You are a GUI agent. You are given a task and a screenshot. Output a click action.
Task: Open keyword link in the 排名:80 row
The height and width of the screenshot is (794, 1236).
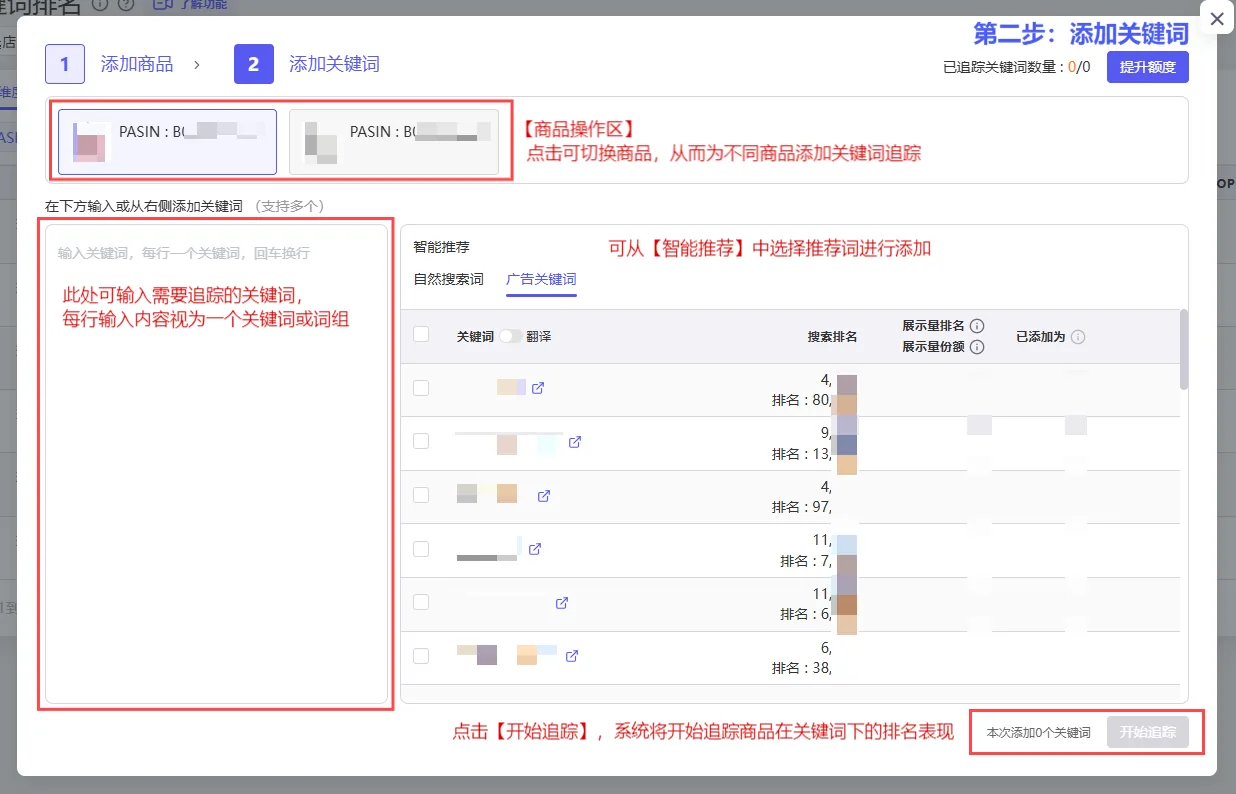[x=538, y=388]
